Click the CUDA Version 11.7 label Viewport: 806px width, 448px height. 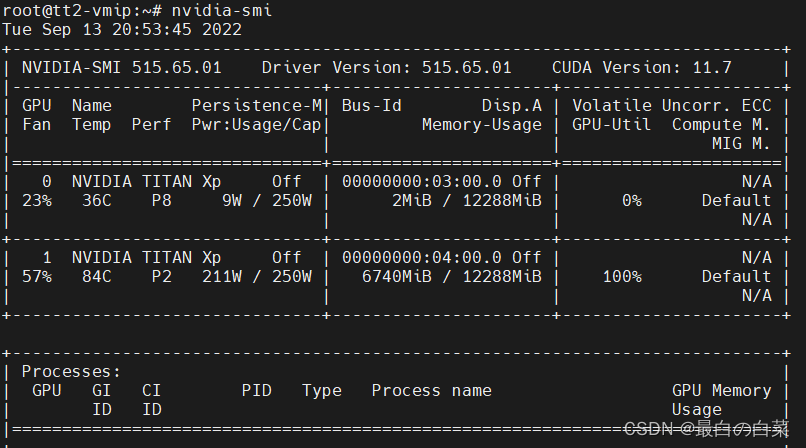[641, 67]
